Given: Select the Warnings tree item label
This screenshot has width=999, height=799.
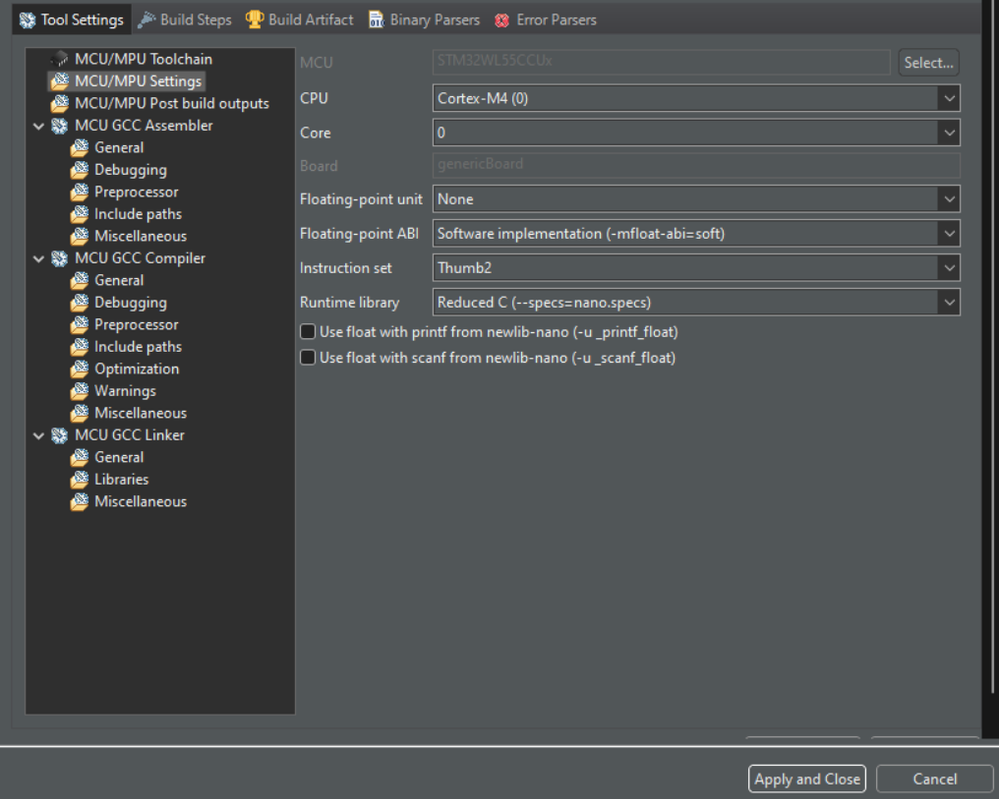Looking at the screenshot, I should tap(126, 391).
